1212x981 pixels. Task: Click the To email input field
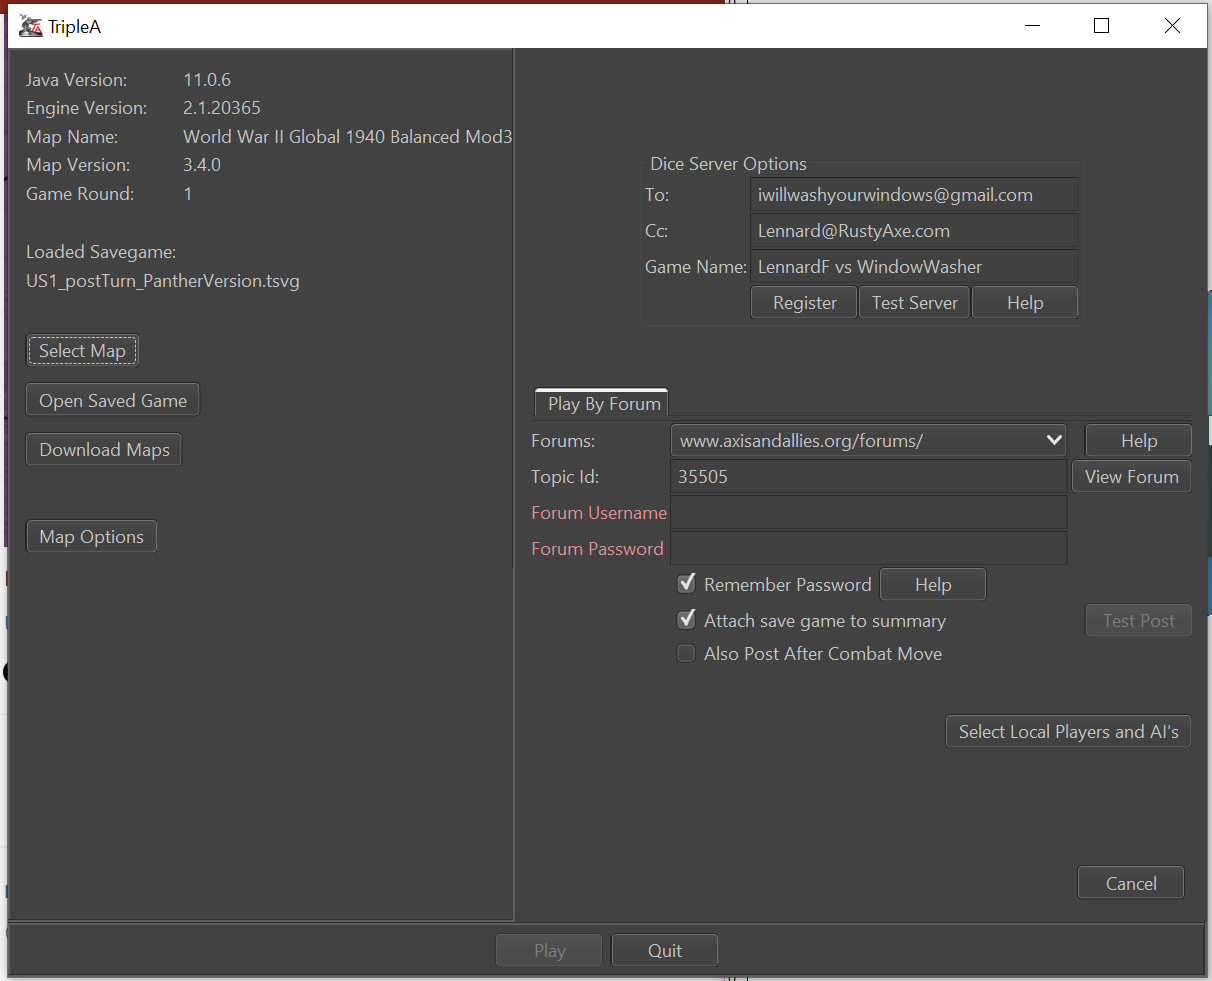[914, 195]
